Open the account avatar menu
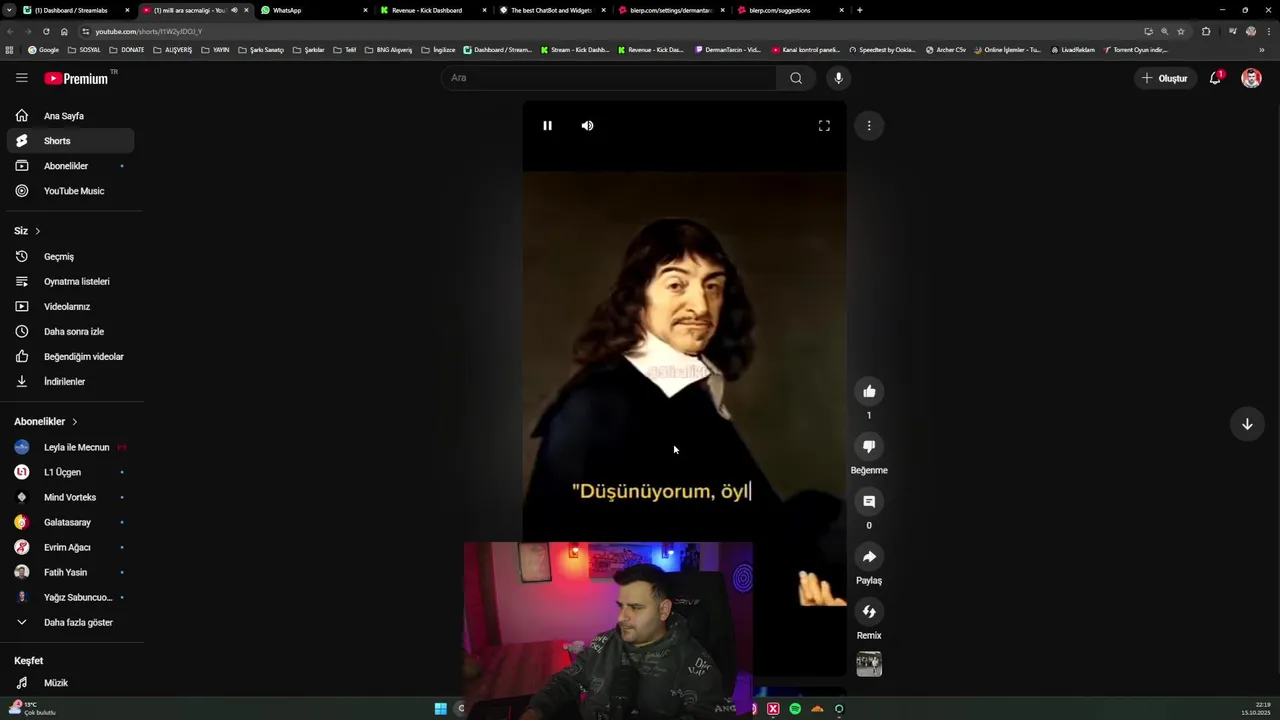This screenshot has height=720, width=1280. tap(1251, 78)
